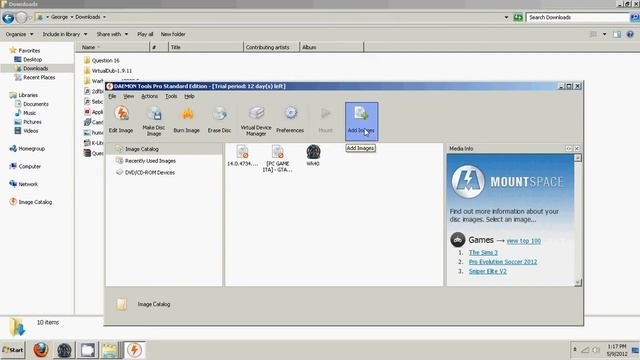Toggle the Explorer preview pane
Image resolution: width=640 pixels, height=360 pixels.
617,34
